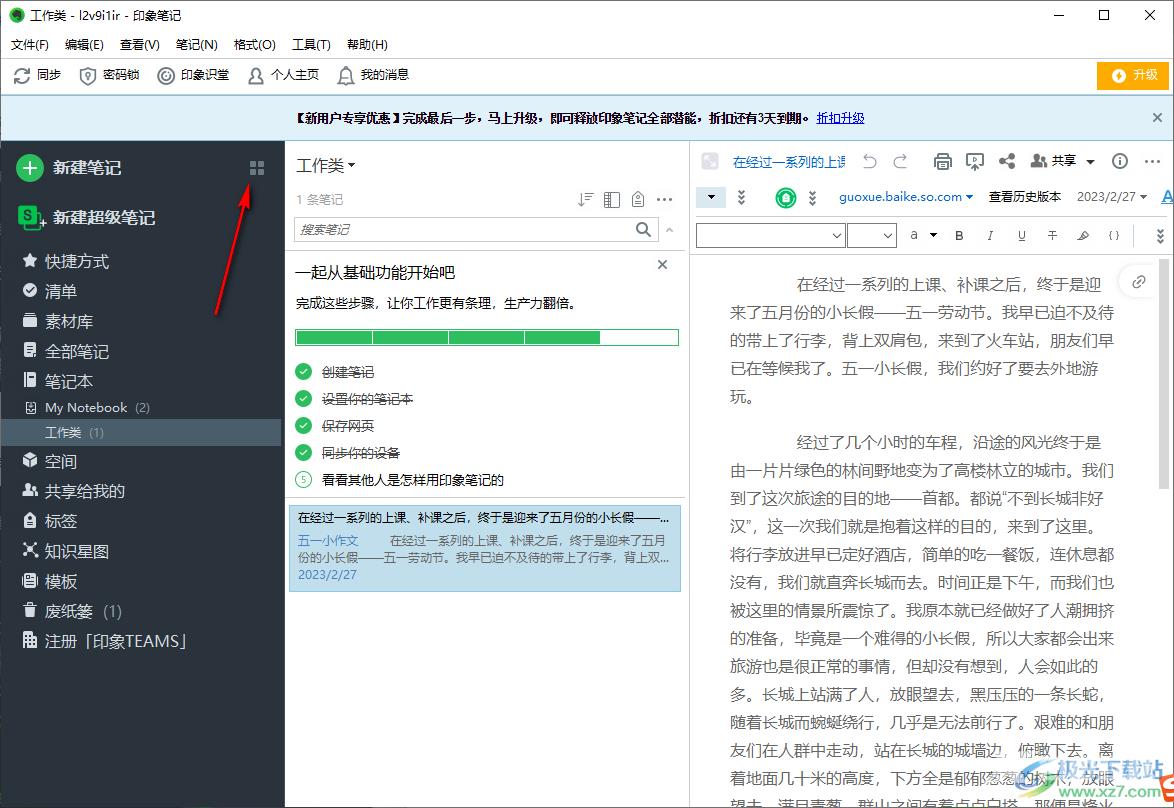Open the 模板 templates section
Viewport: 1174px width, 808px height.
tap(49, 581)
